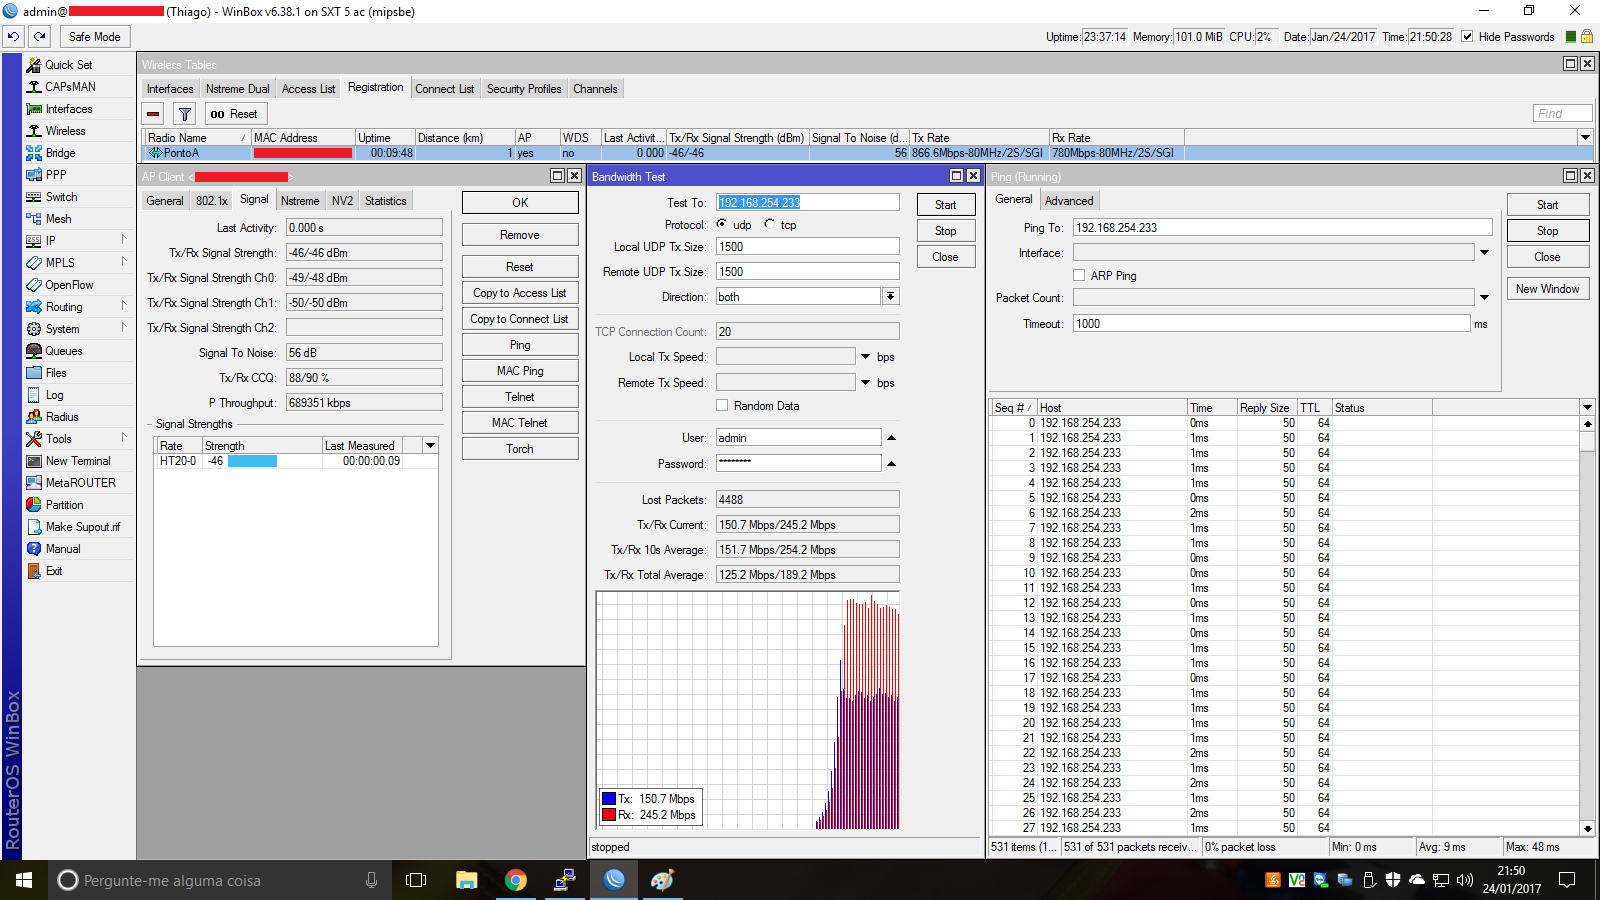Image resolution: width=1600 pixels, height=900 pixels.
Task: Click the undo arrow icon in toolbar
Action: click(x=13, y=36)
